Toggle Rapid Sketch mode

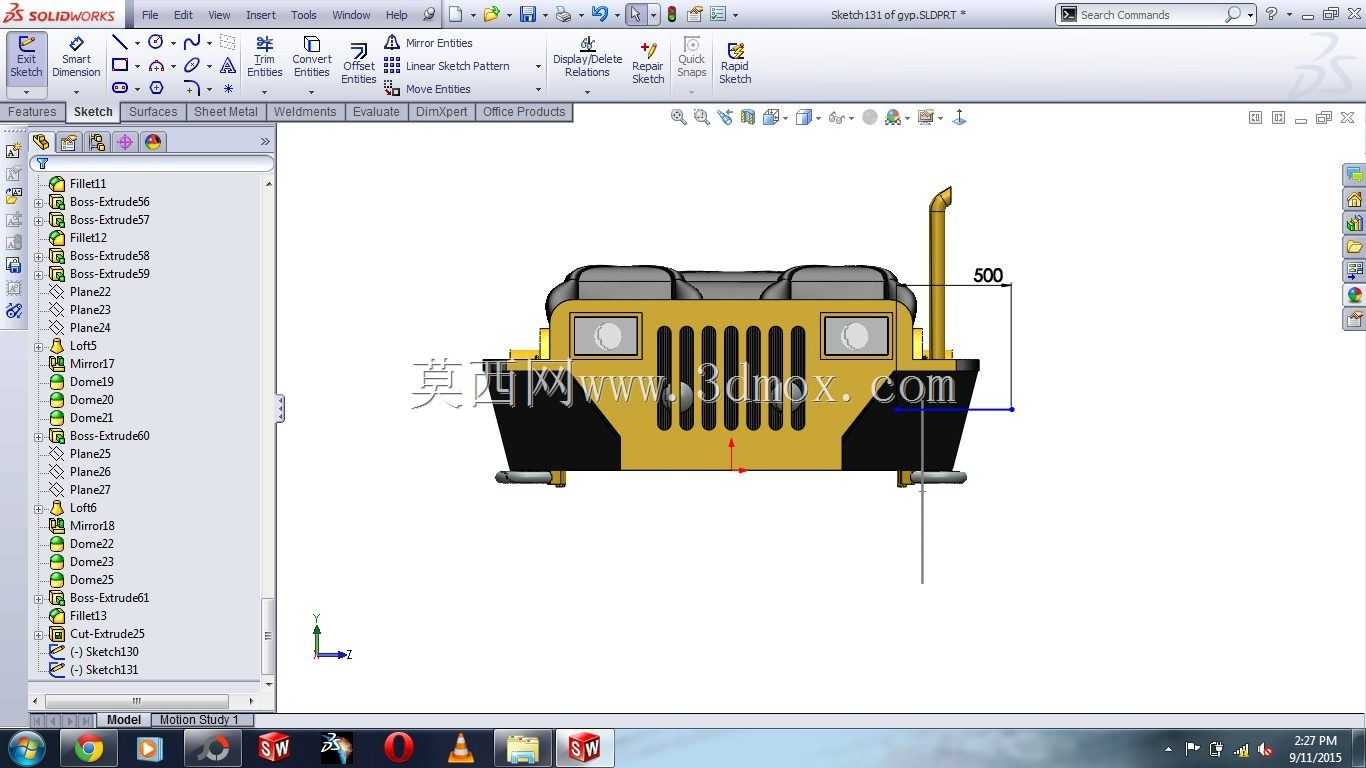point(735,63)
